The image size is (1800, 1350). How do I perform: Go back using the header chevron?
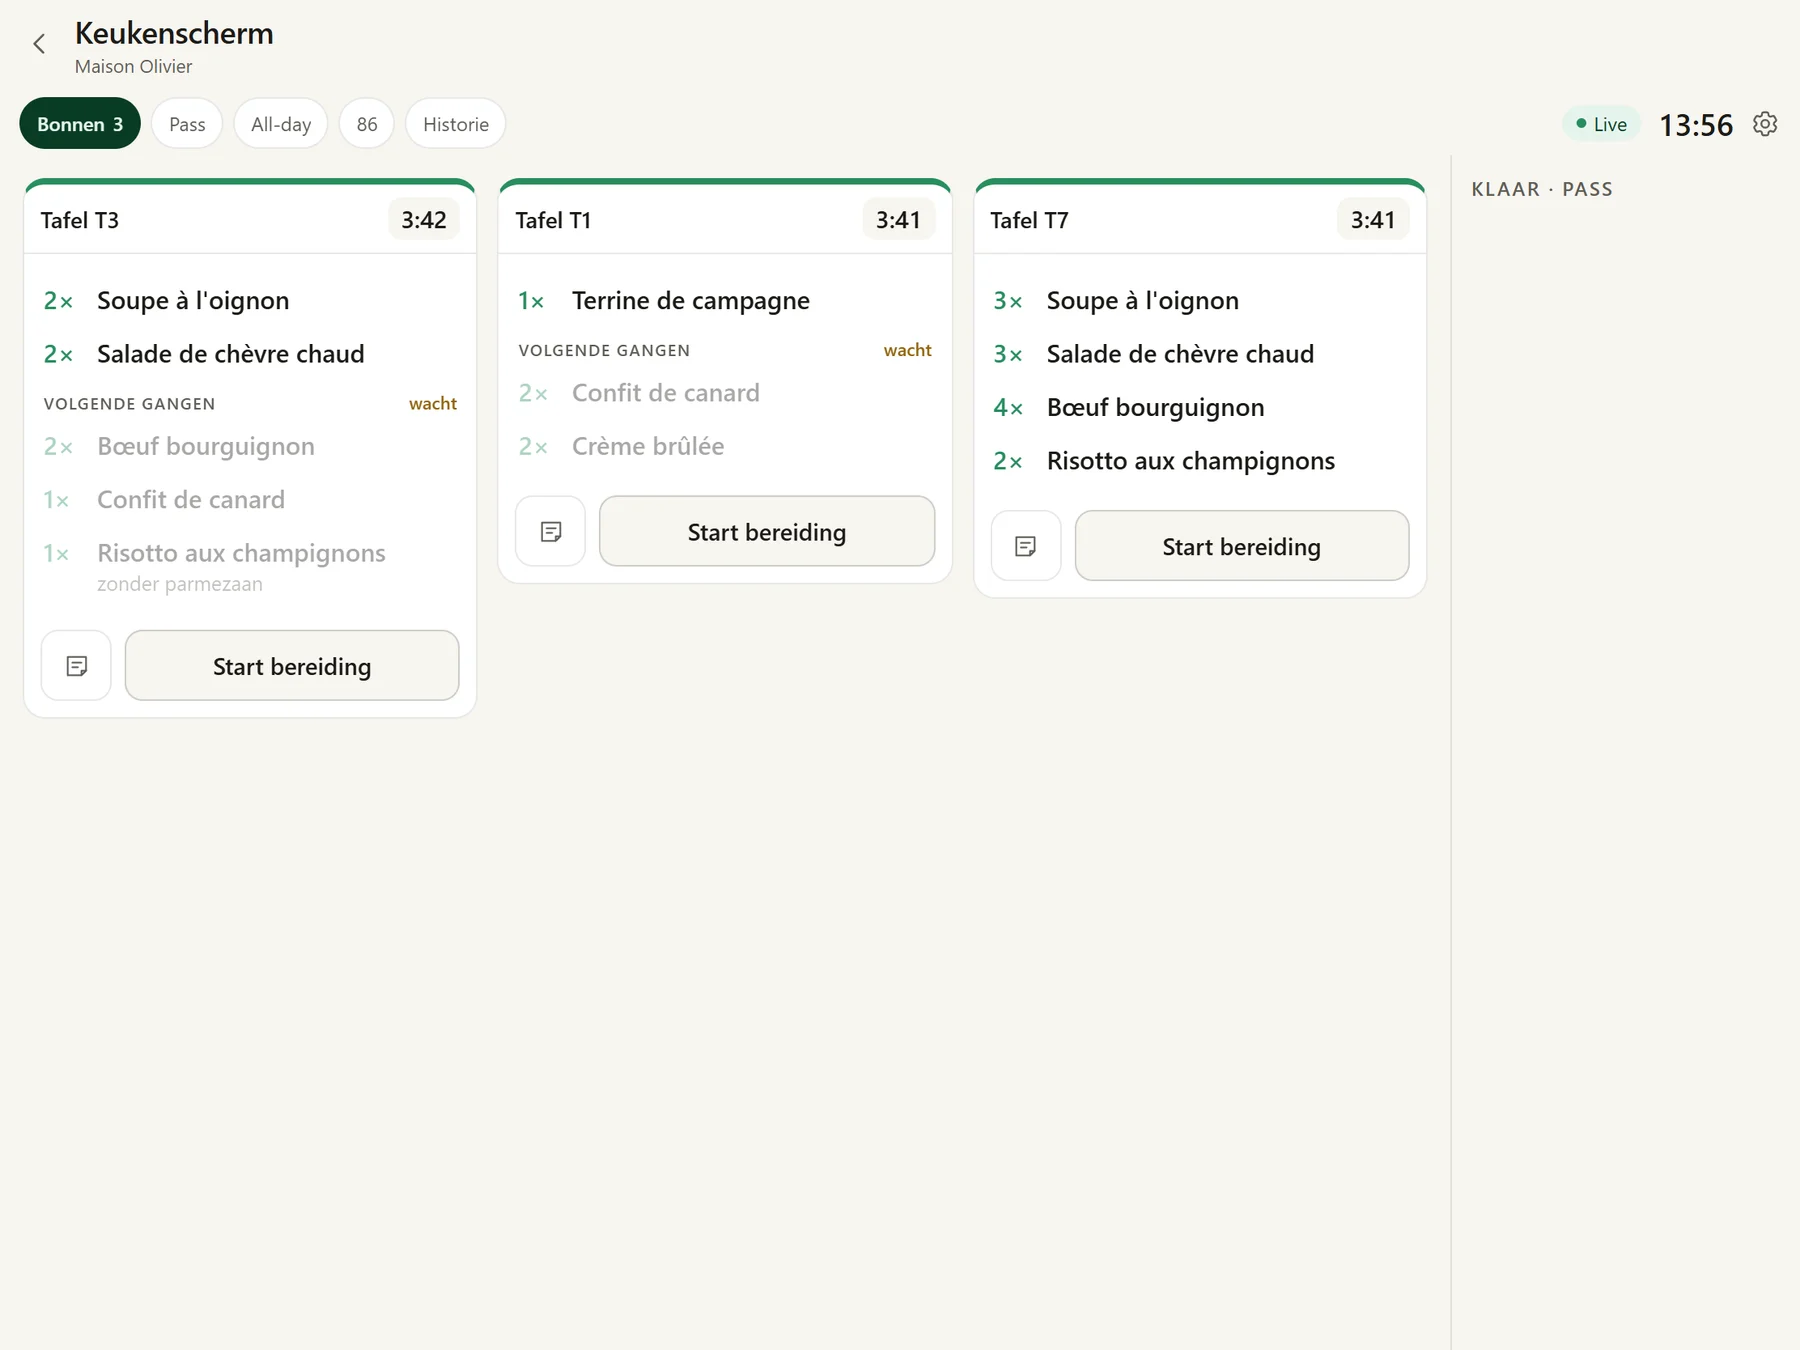click(39, 44)
